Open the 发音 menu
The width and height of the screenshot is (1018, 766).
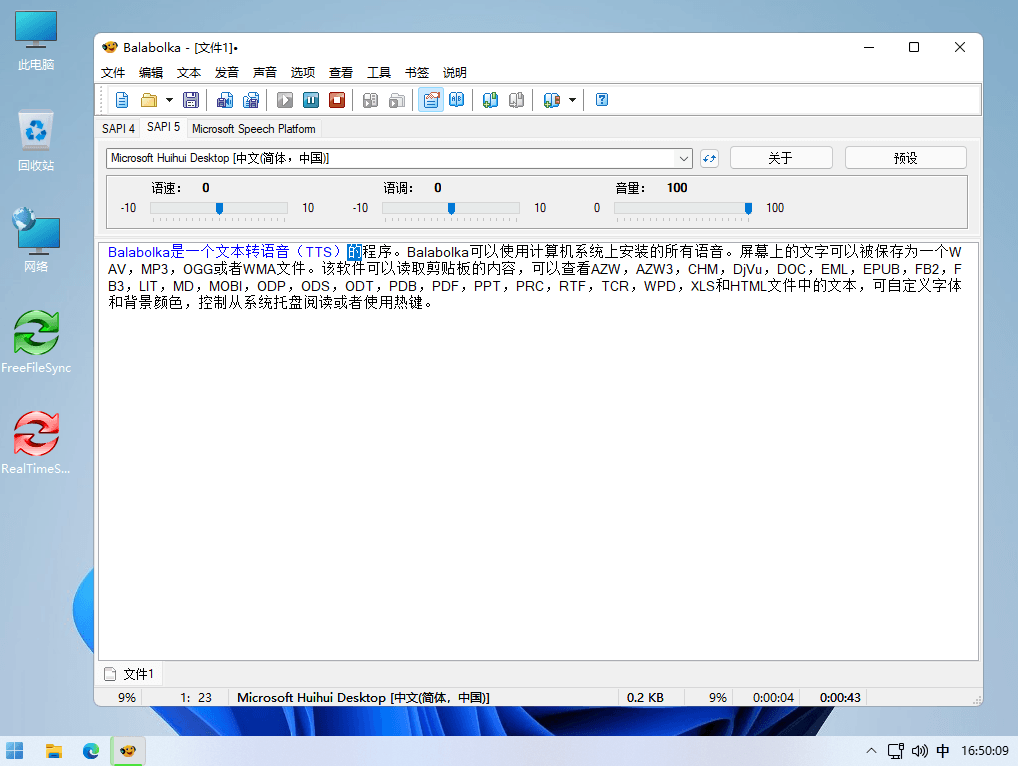point(226,72)
